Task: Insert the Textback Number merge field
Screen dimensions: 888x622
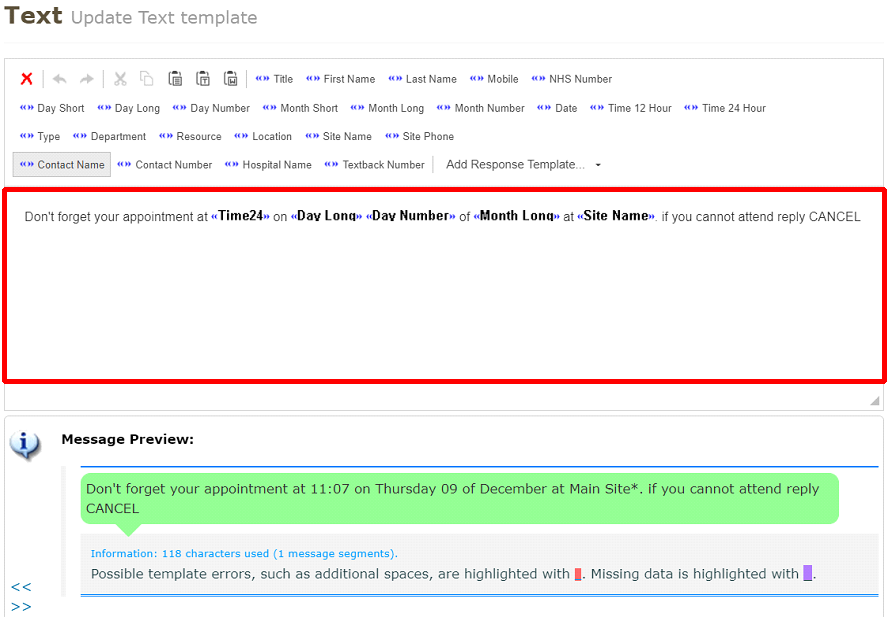Action: [x=375, y=165]
